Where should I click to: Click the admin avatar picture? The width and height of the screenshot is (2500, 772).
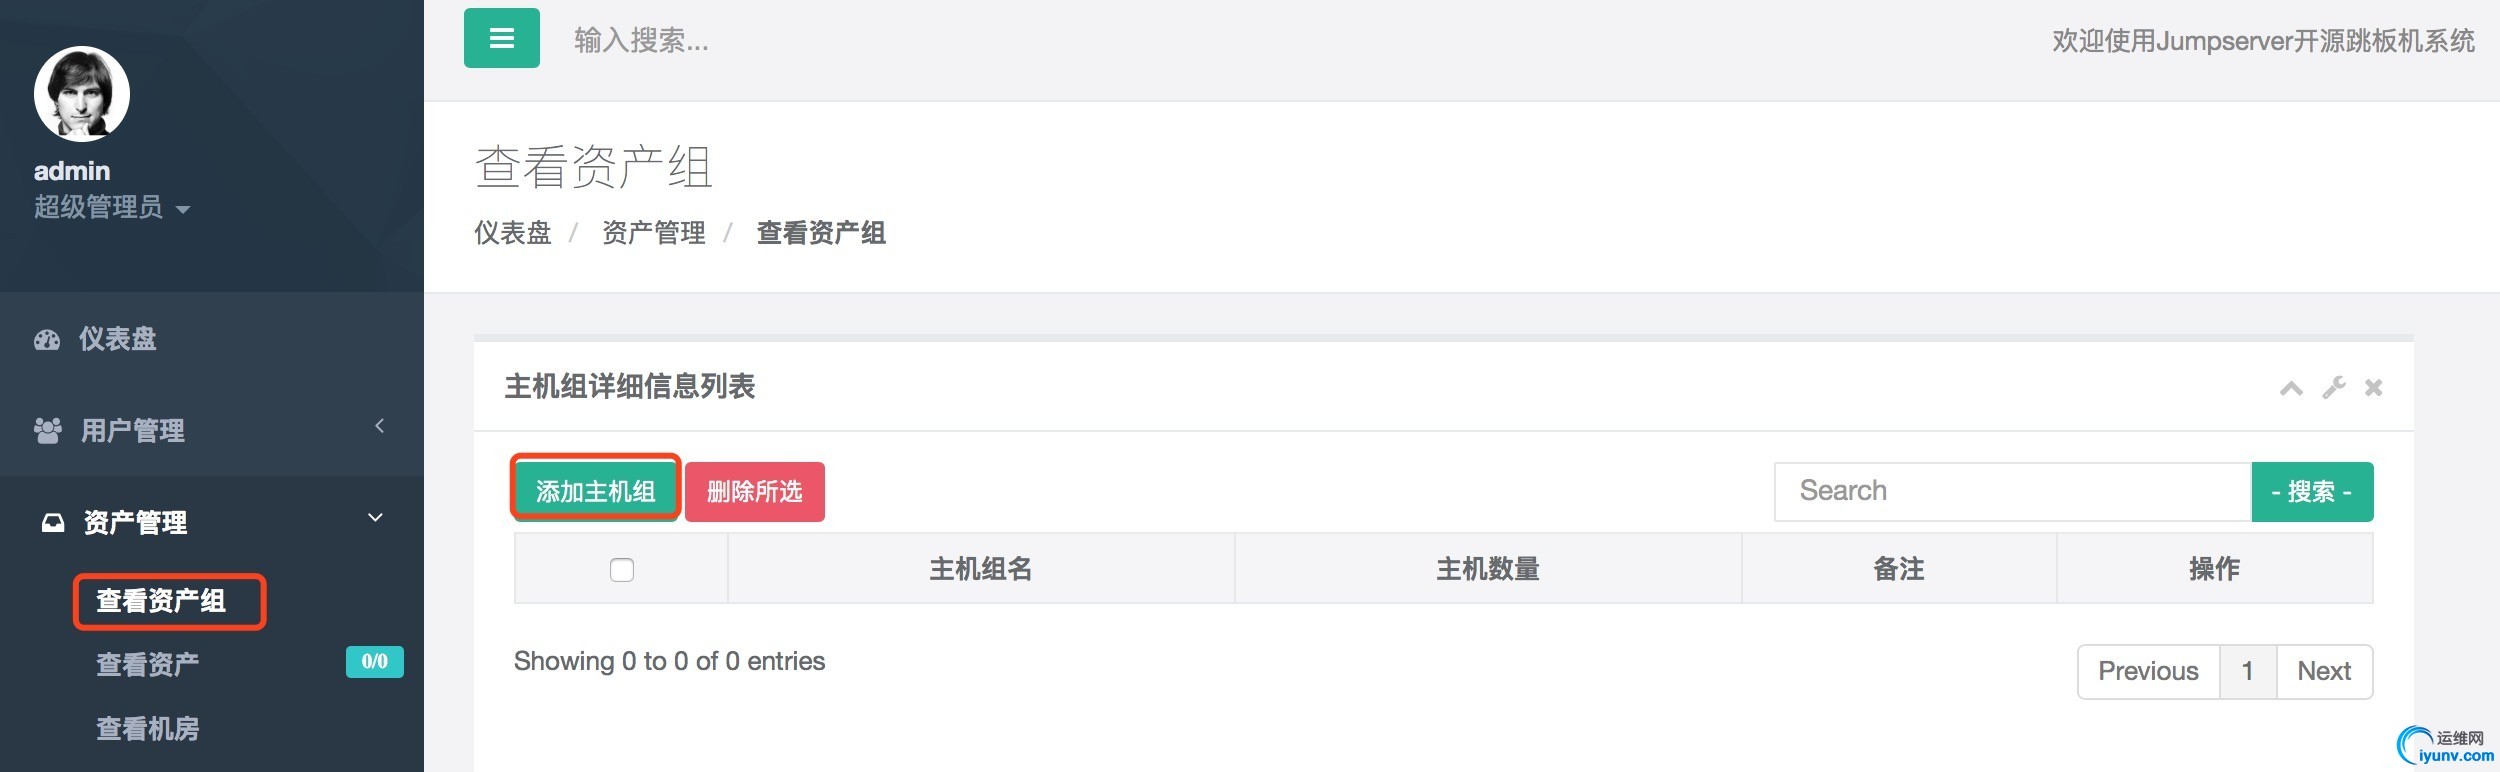pyautogui.click(x=82, y=94)
